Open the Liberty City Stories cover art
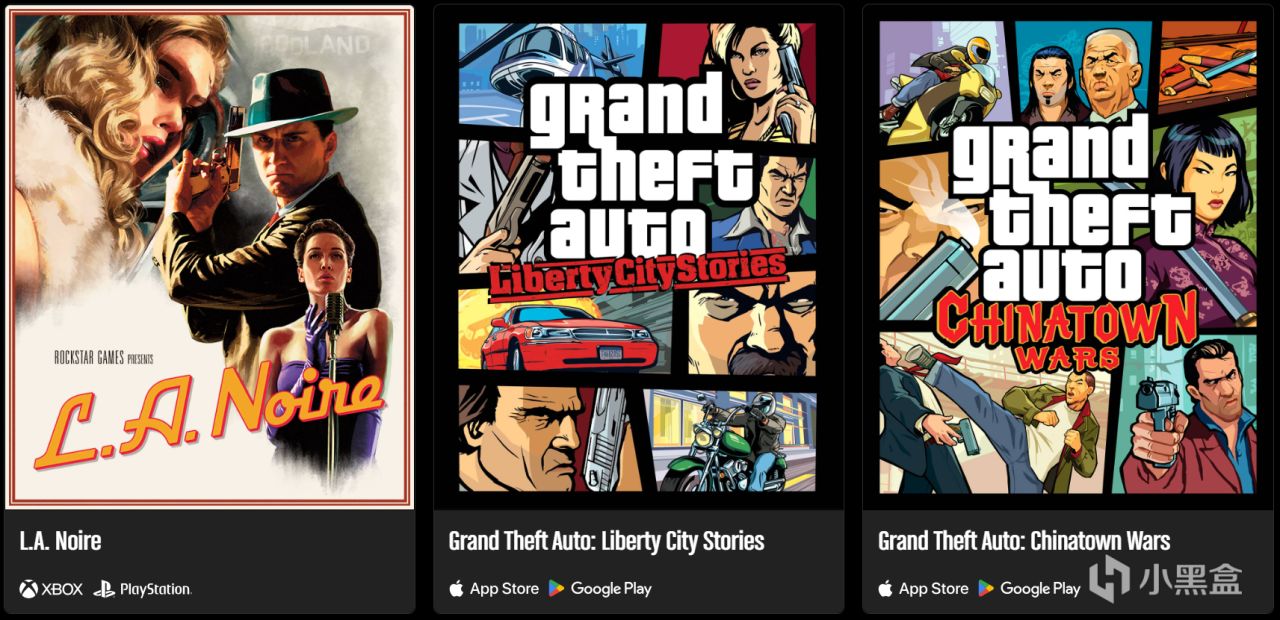Screen dimensions: 1280x620 tap(637, 257)
